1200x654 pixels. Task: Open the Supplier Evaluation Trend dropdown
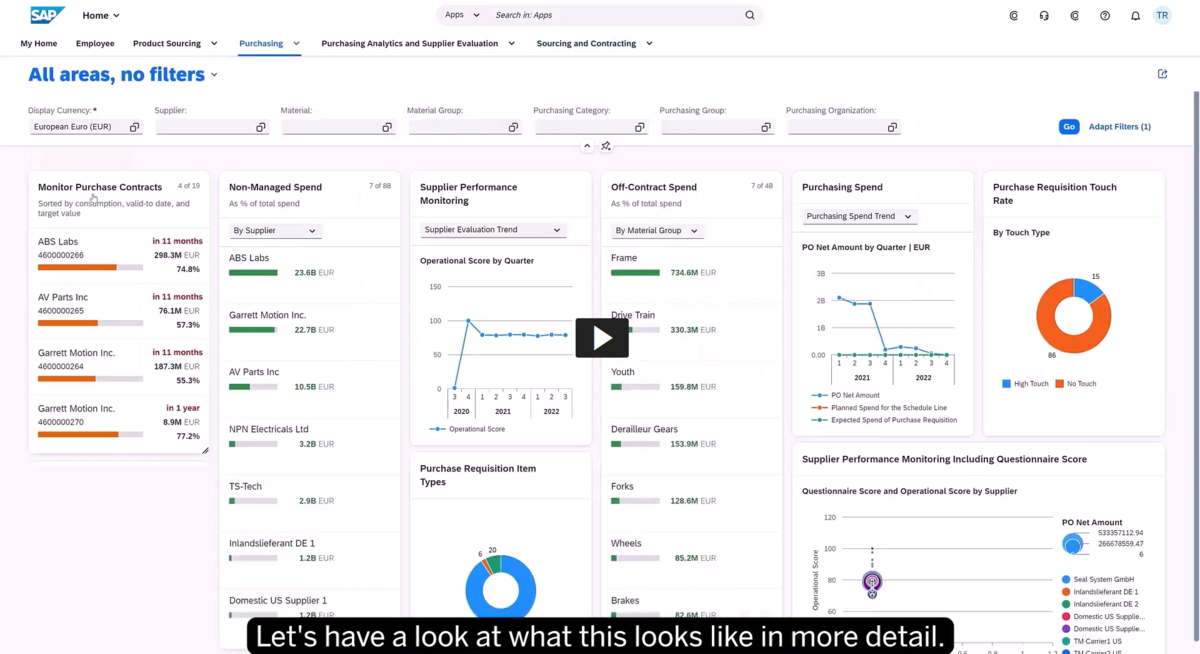point(493,230)
